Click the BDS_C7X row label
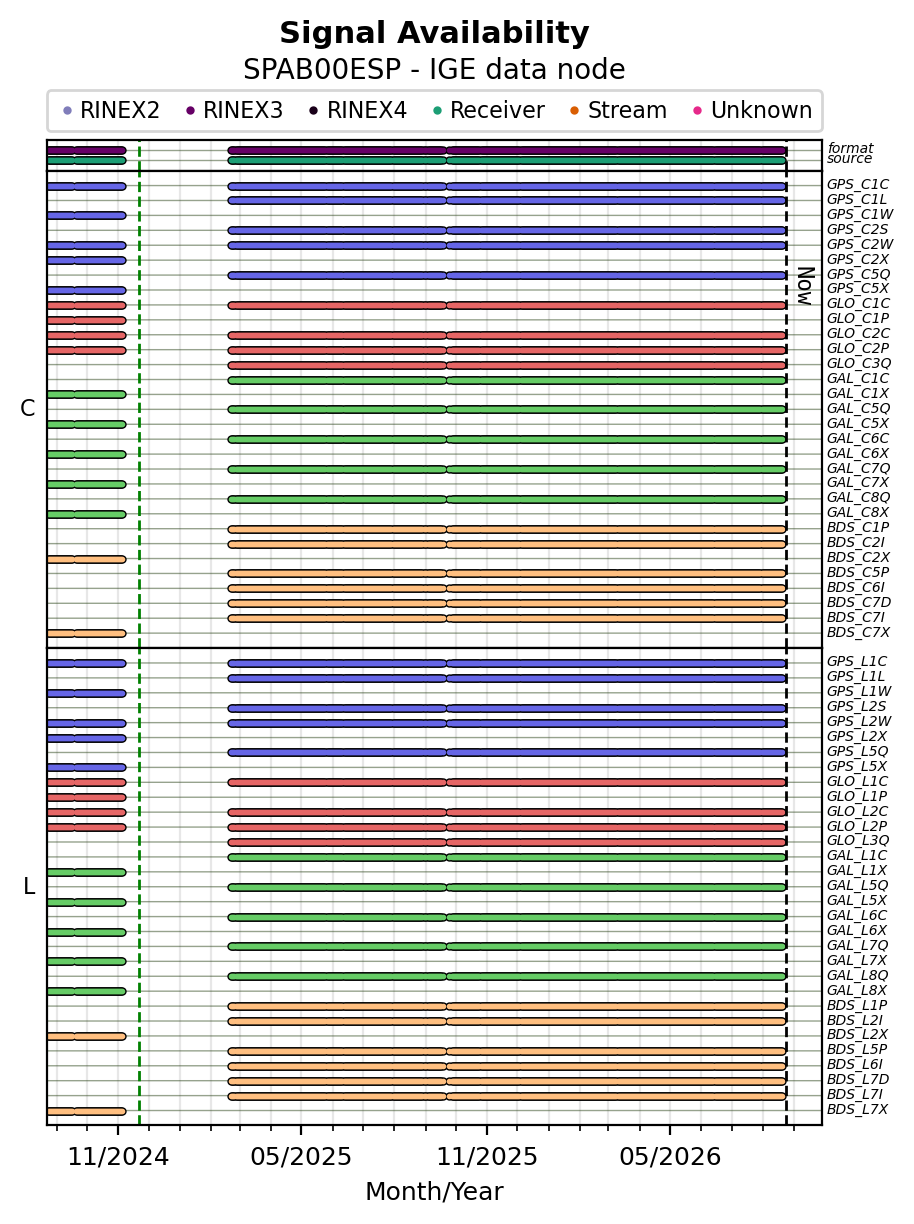 click(x=858, y=633)
